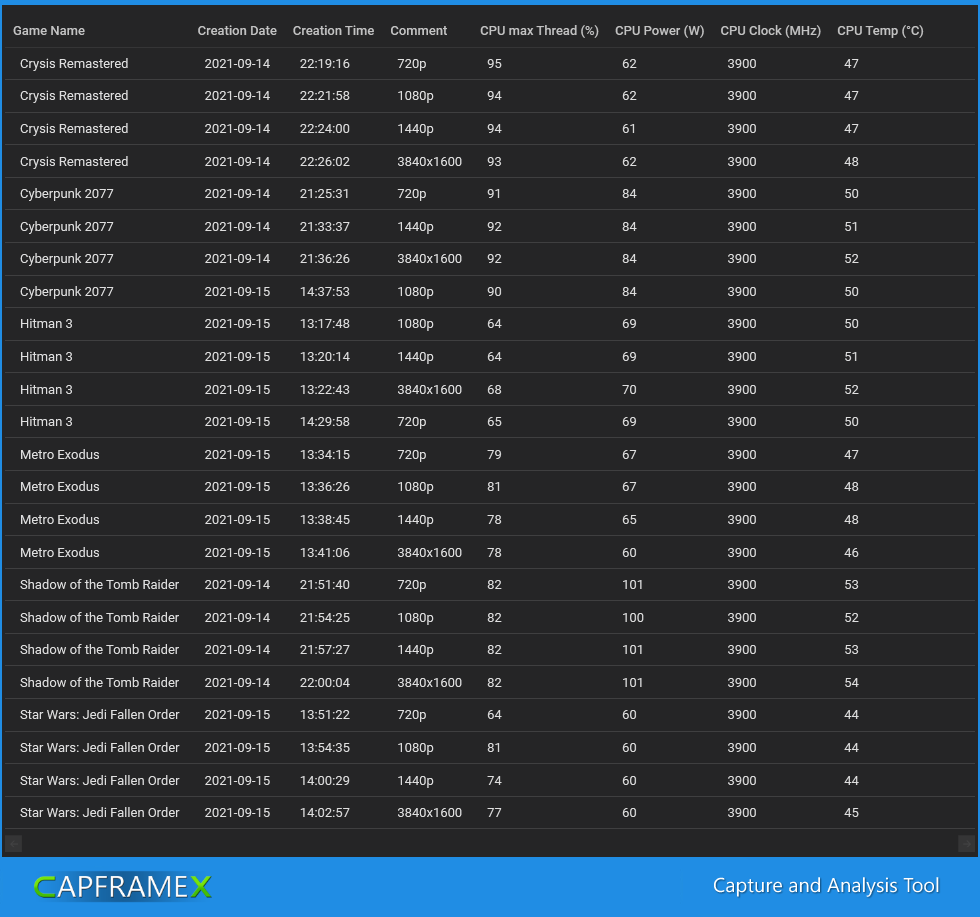This screenshot has width=980, height=917.
Task: Click CPU Power value 70 in Hitman 3 row
Action: pyautogui.click(x=629, y=389)
